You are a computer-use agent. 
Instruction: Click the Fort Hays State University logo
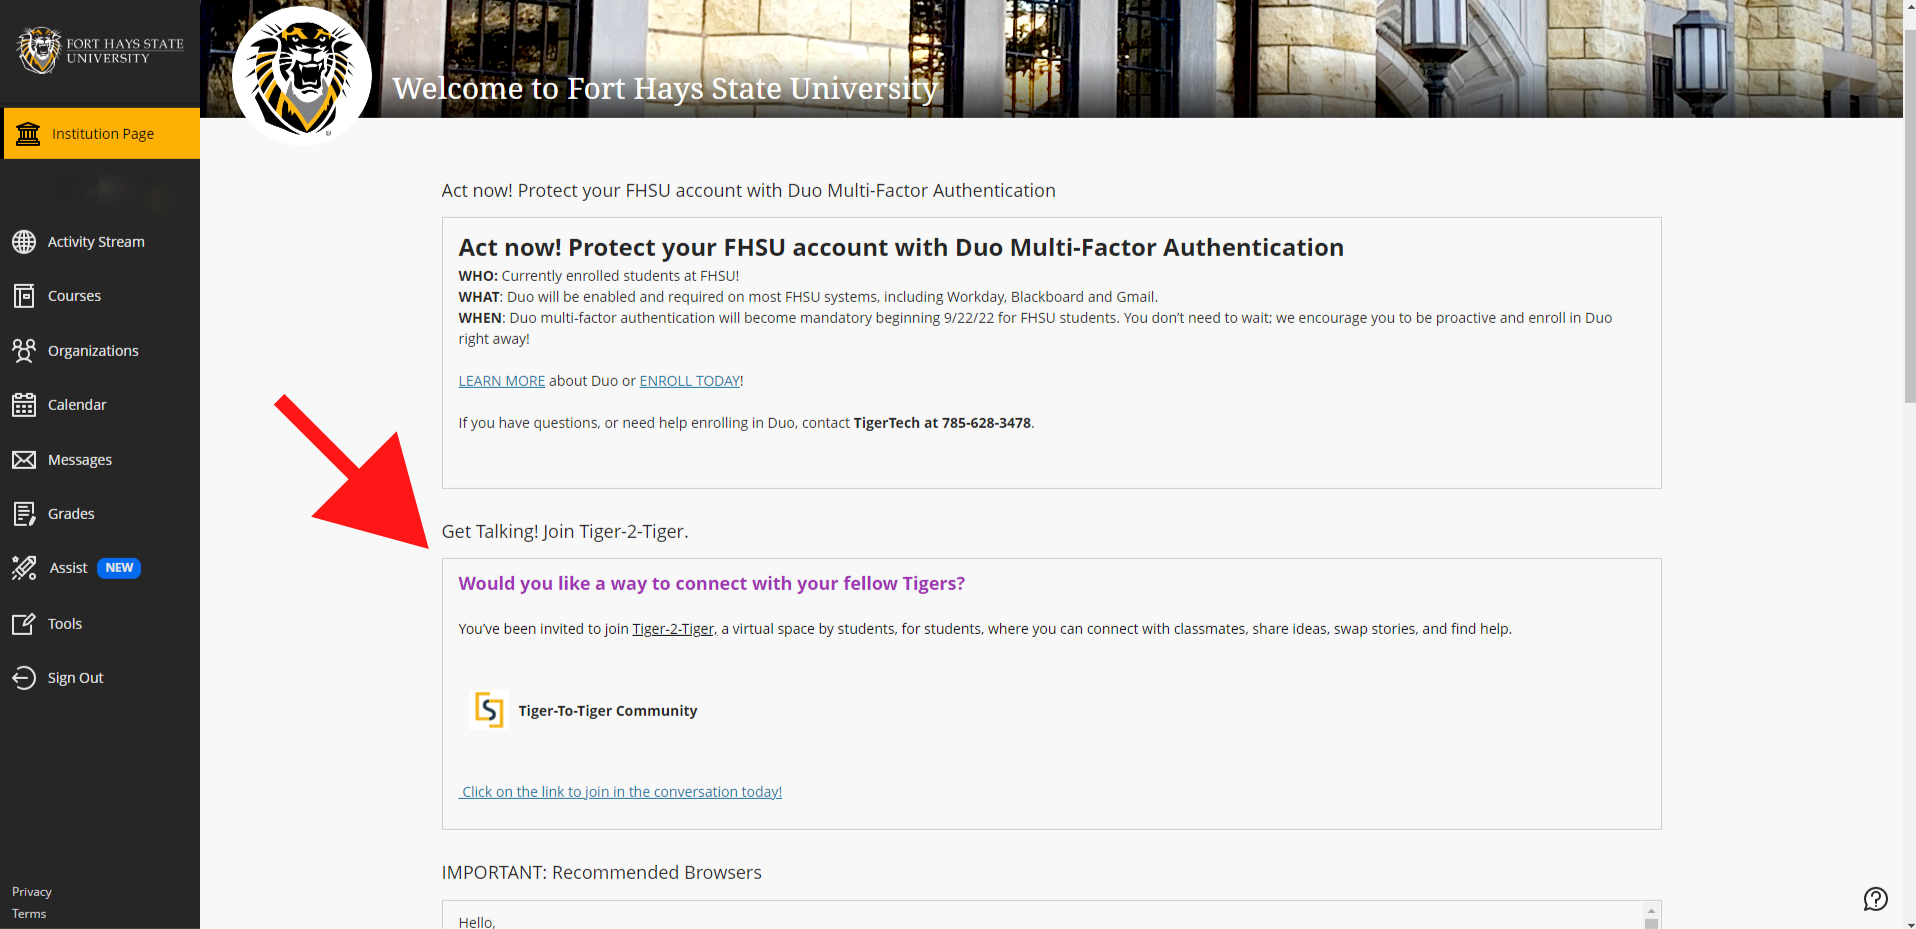(x=100, y=50)
